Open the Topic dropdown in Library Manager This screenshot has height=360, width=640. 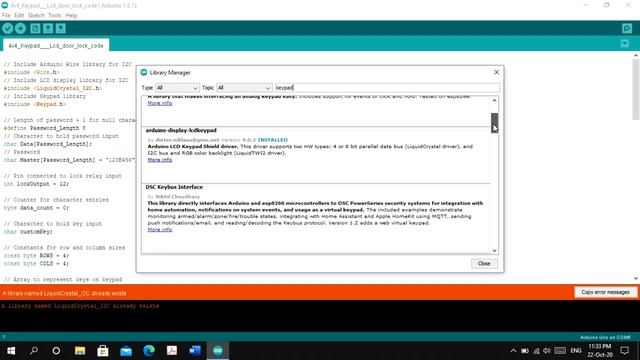(x=244, y=88)
